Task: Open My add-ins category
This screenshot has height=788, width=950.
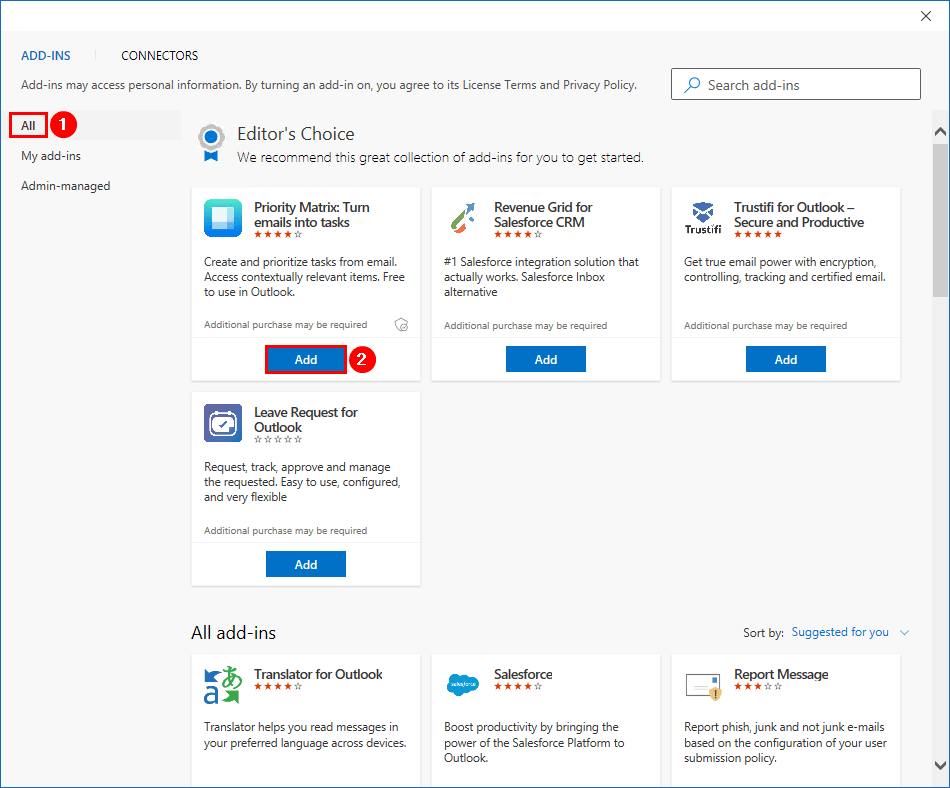Action: tap(51, 156)
